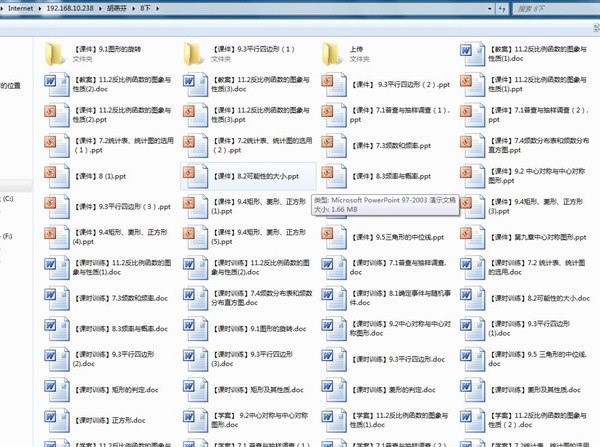Select Word icon of 【教案】11.2反比例函数的图象与性质(3).doc
Image resolution: width=600 pixels, height=447 pixels.
(195, 85)
